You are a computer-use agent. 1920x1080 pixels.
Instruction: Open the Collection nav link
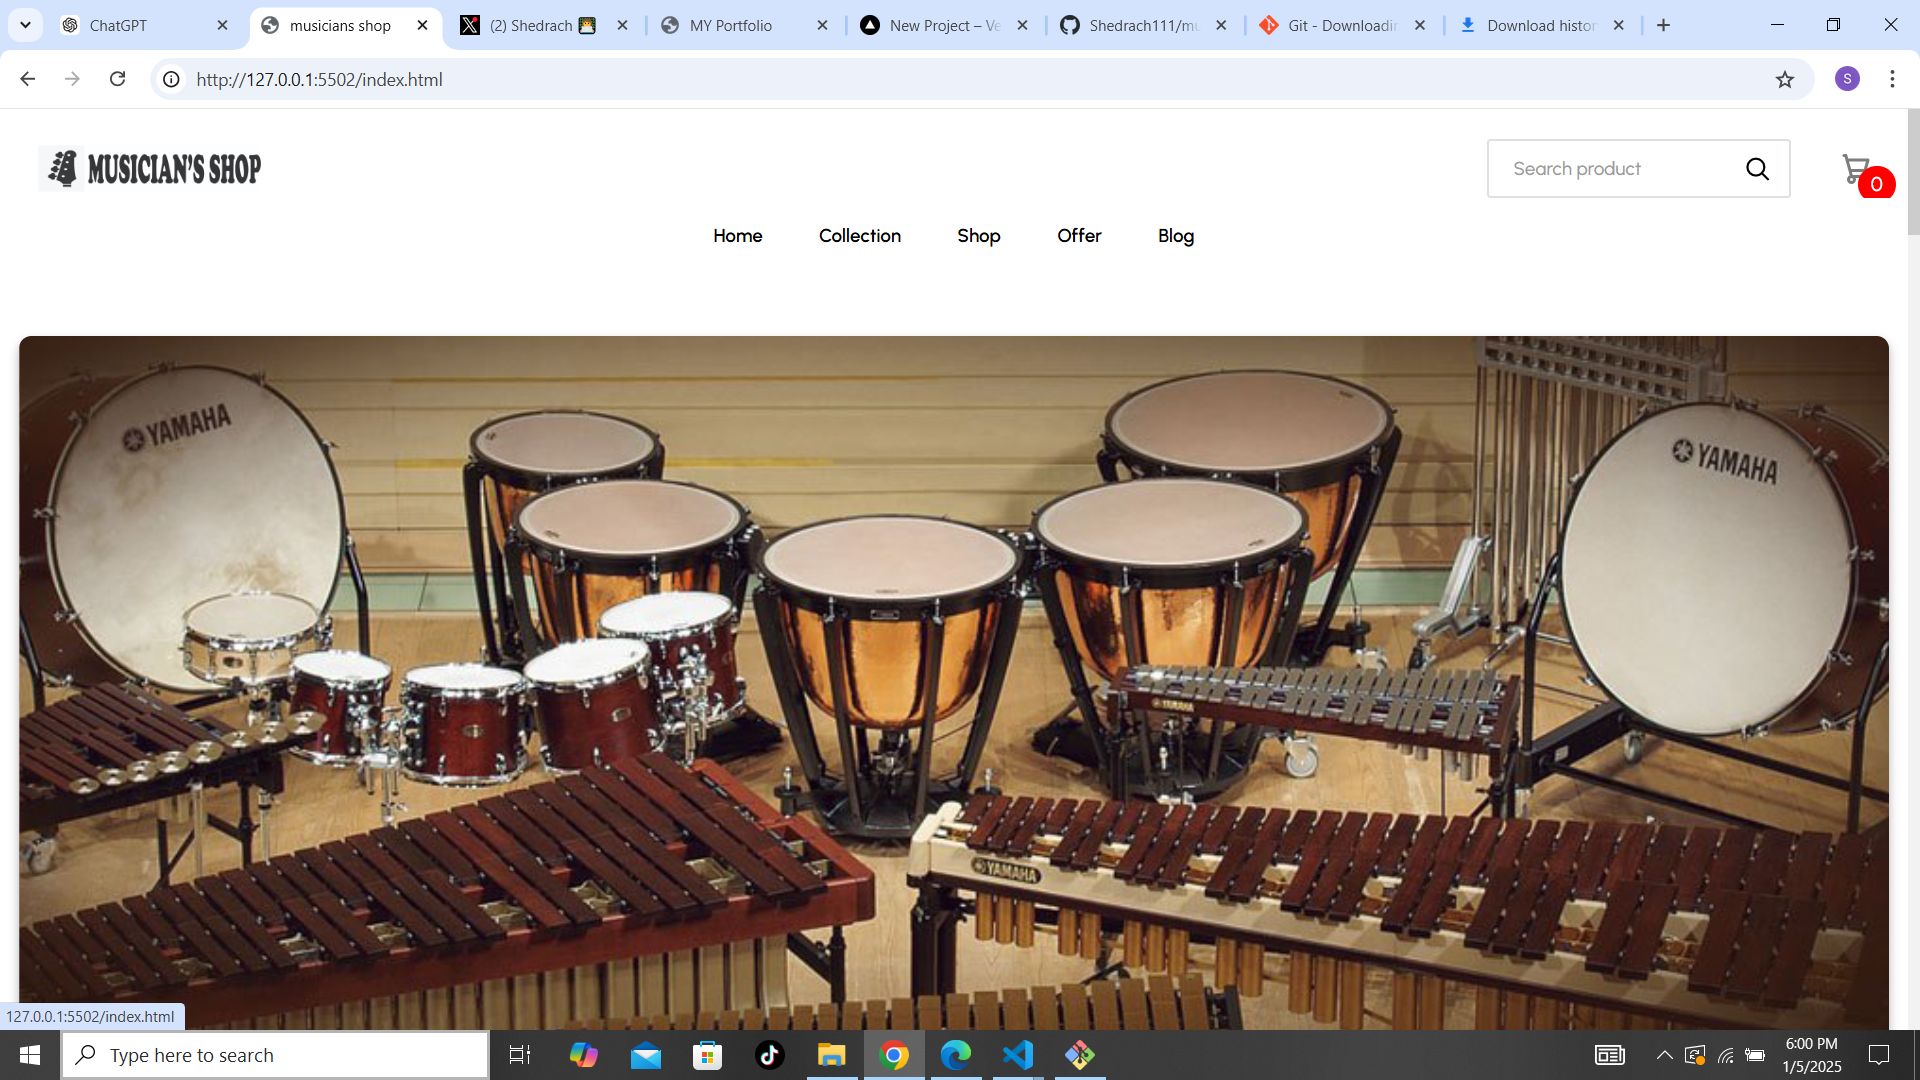[859, 236]
